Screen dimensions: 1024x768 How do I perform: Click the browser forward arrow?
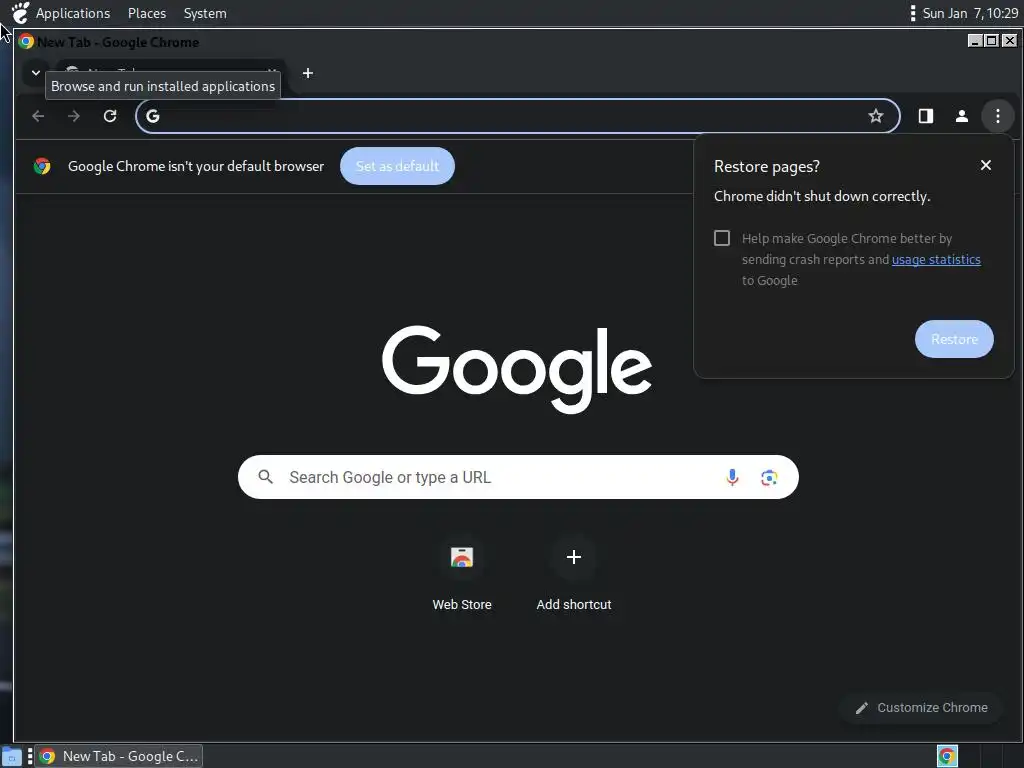point(74,116)
